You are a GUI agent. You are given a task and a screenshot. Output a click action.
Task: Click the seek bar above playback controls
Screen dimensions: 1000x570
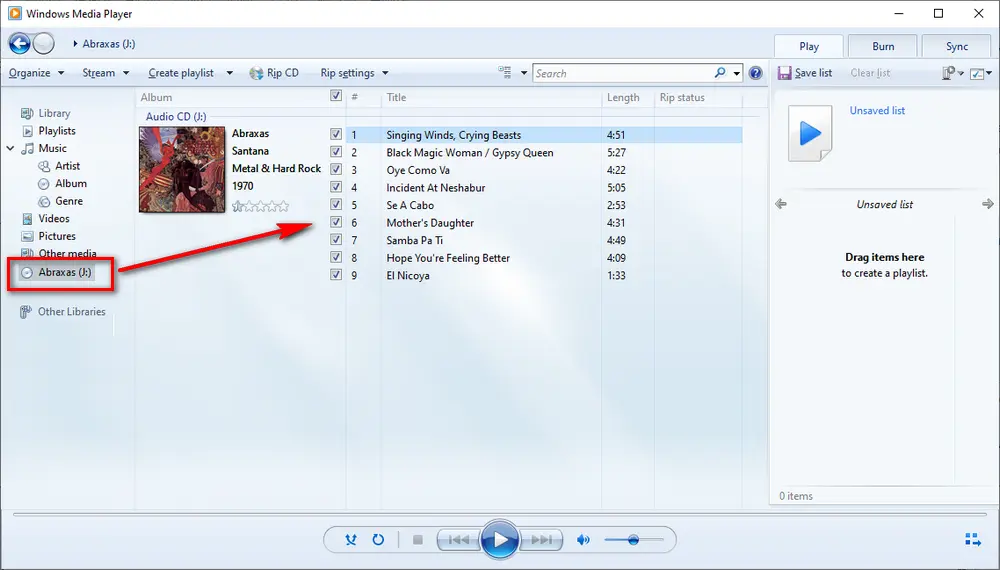499,514
